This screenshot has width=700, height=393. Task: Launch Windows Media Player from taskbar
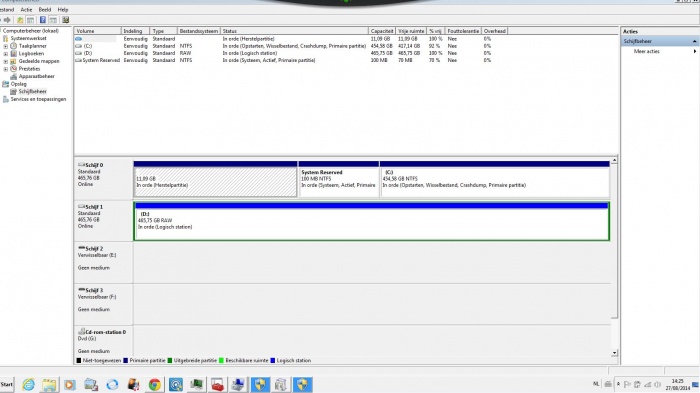point(70,385)
